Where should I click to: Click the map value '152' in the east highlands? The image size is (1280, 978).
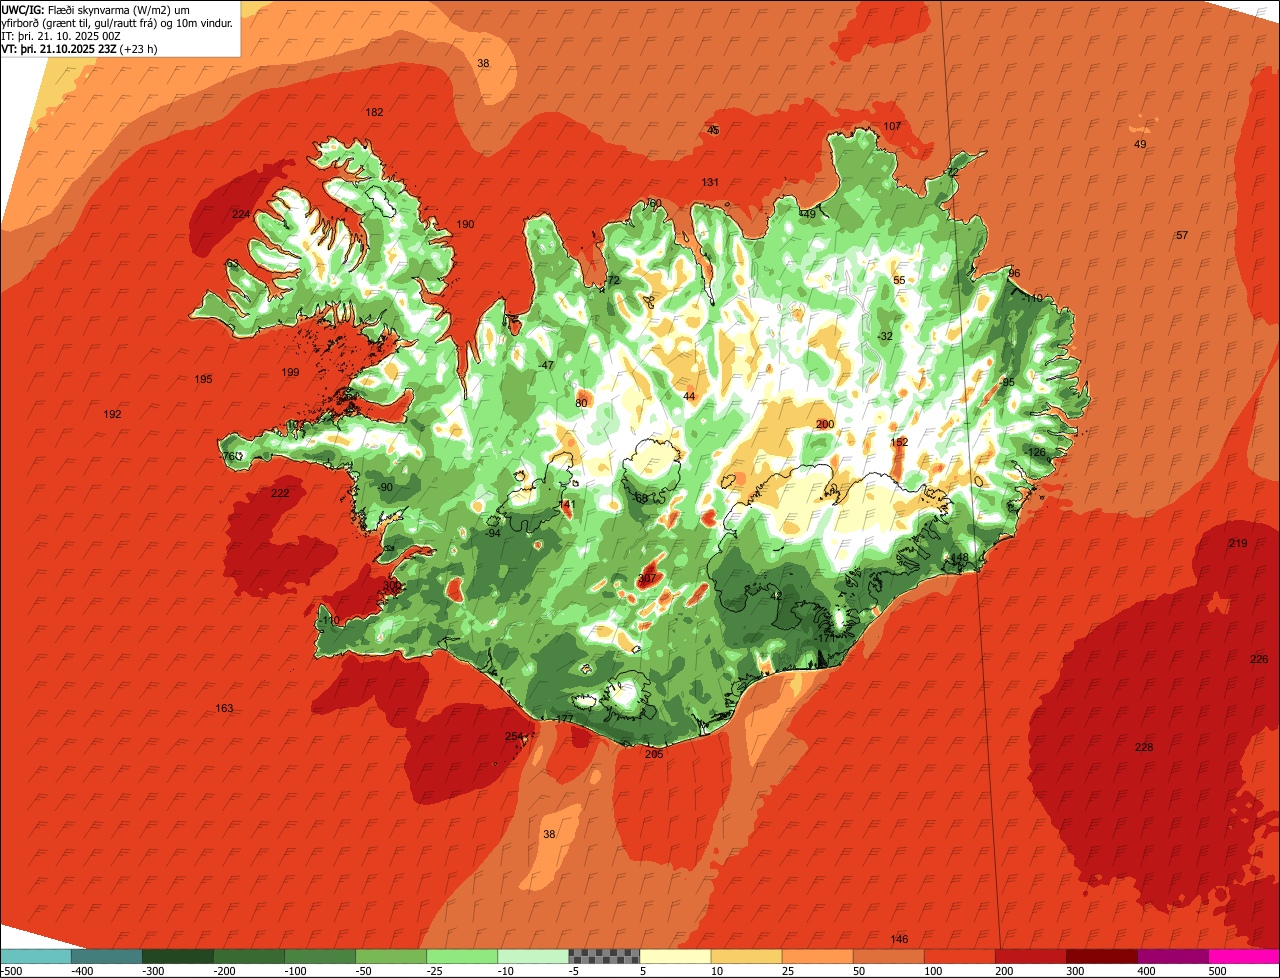click(899, 442)
